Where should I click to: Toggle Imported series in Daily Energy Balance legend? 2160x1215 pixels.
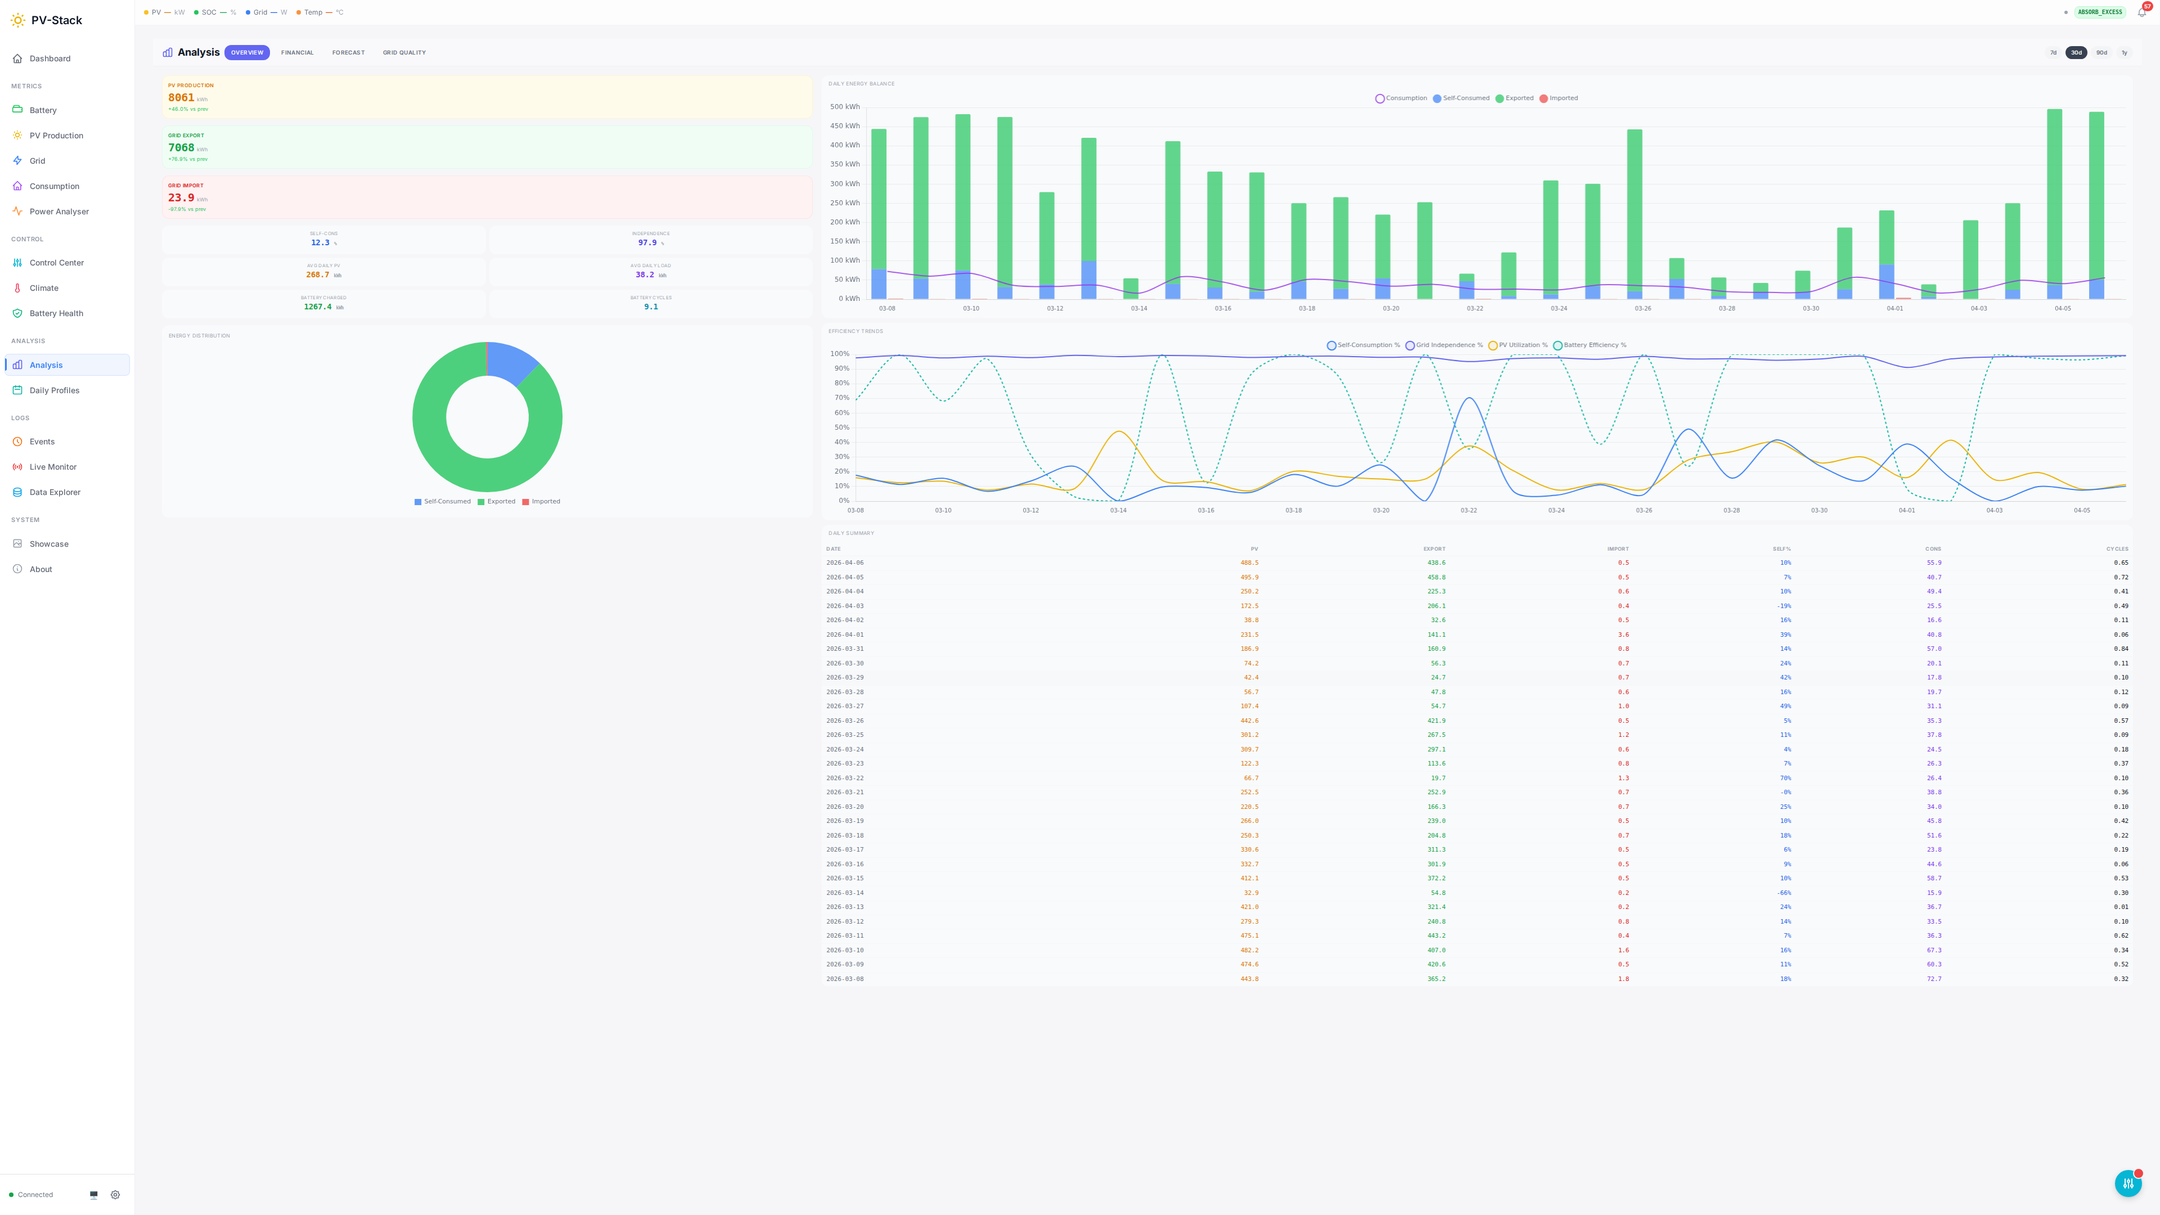pos(1558,98)
